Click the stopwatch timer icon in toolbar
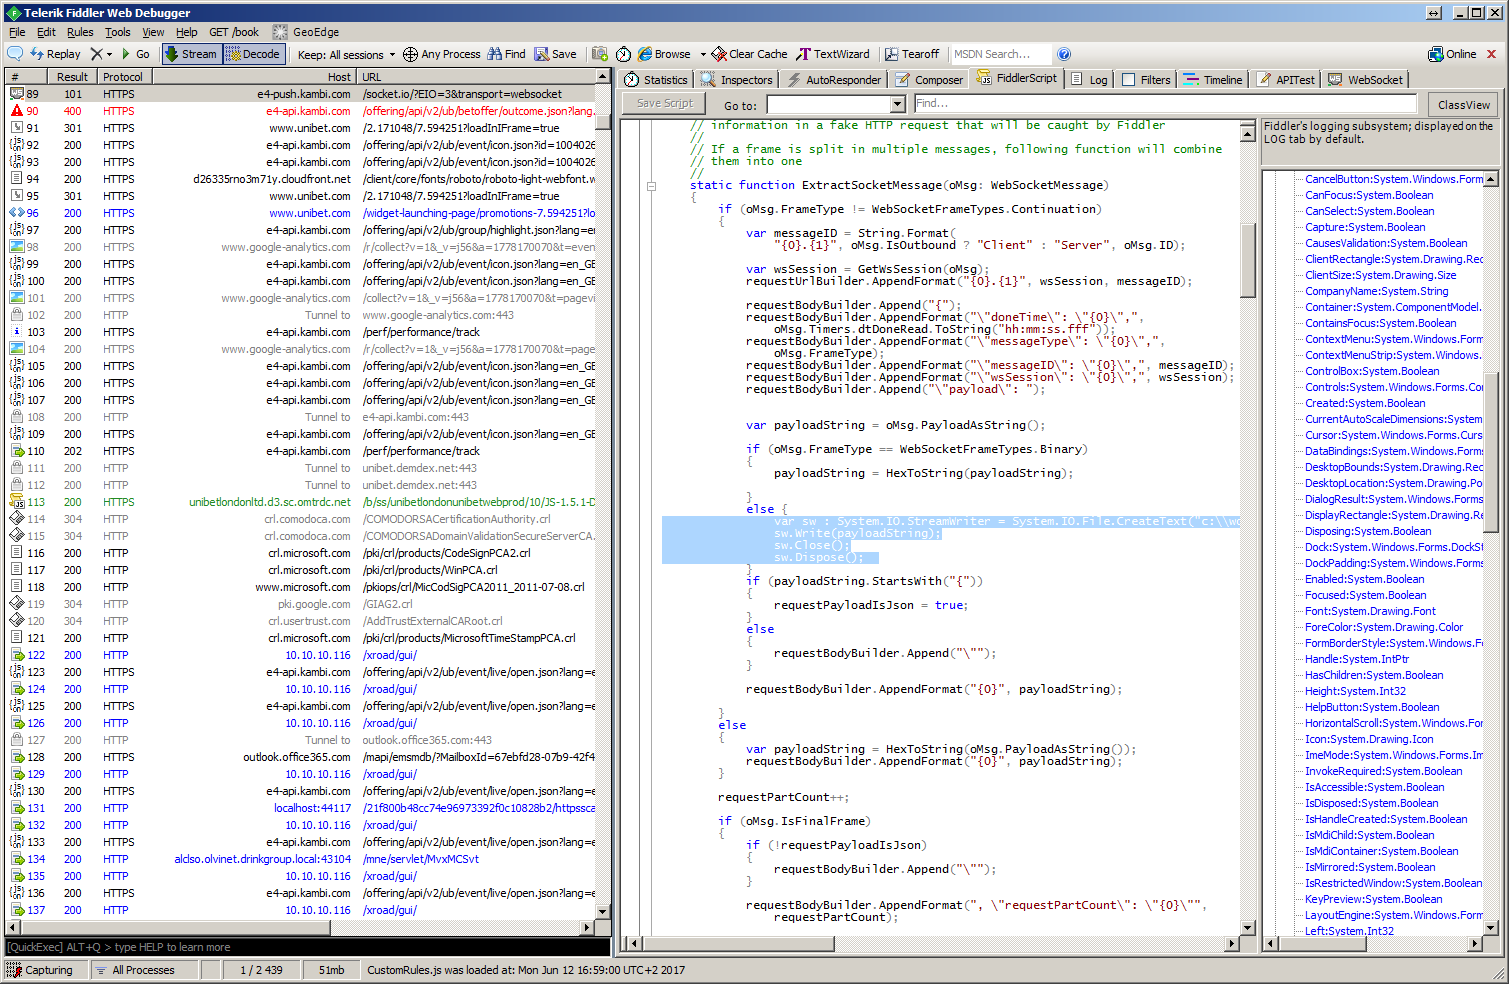This screenshot has width=1509, height=984. point(623,54)
